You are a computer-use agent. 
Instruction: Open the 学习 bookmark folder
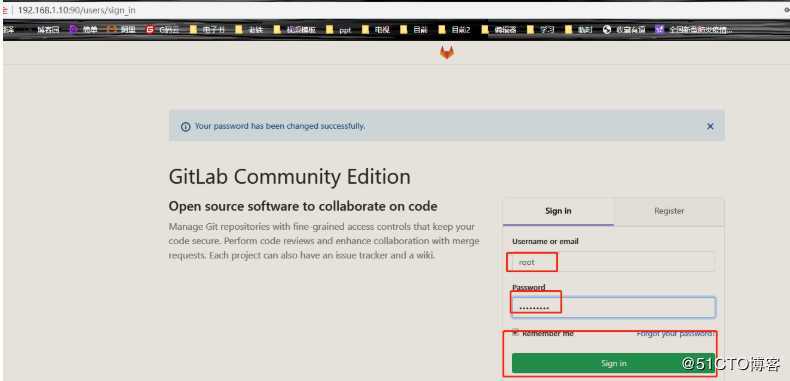click(541, 30)
